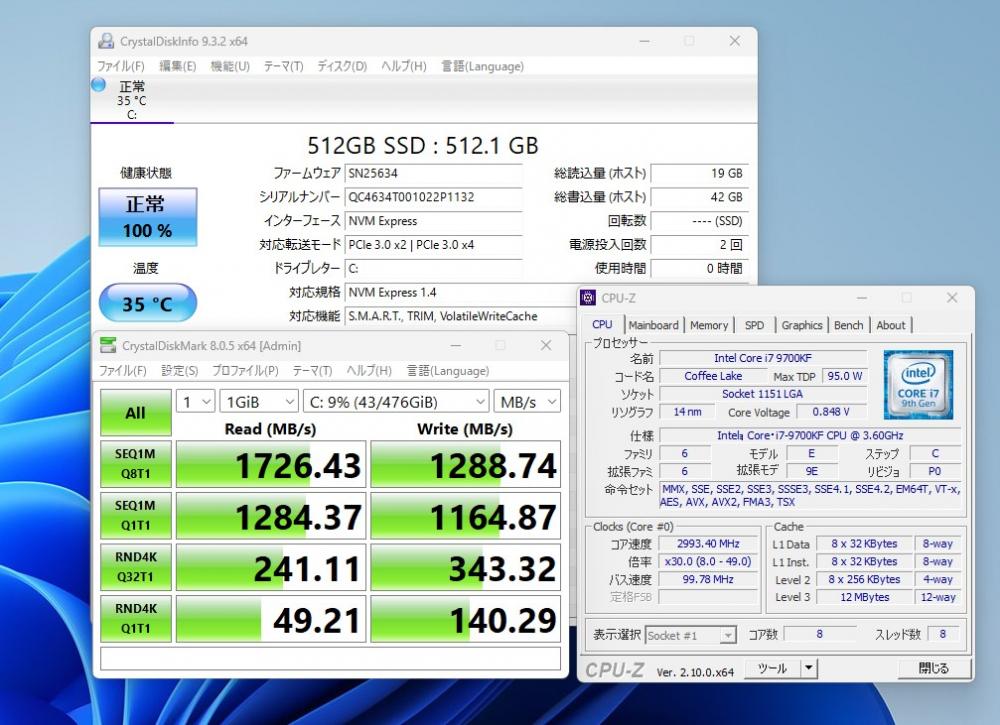
Task: Click the power-on hours value 0 時間
Action: pos(699,268)
